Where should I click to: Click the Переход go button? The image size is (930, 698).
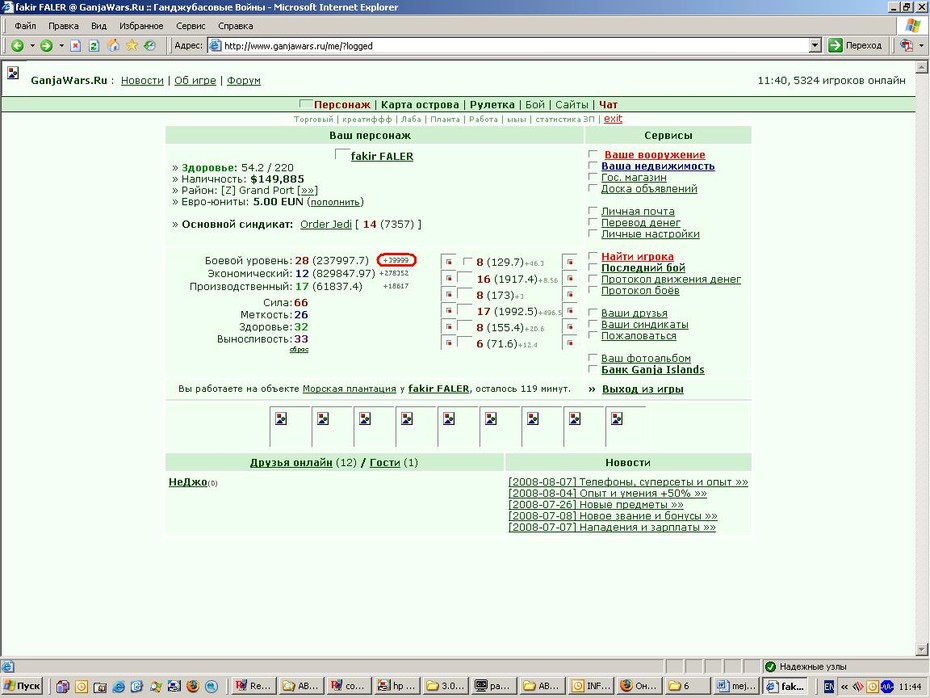[855, 46]
